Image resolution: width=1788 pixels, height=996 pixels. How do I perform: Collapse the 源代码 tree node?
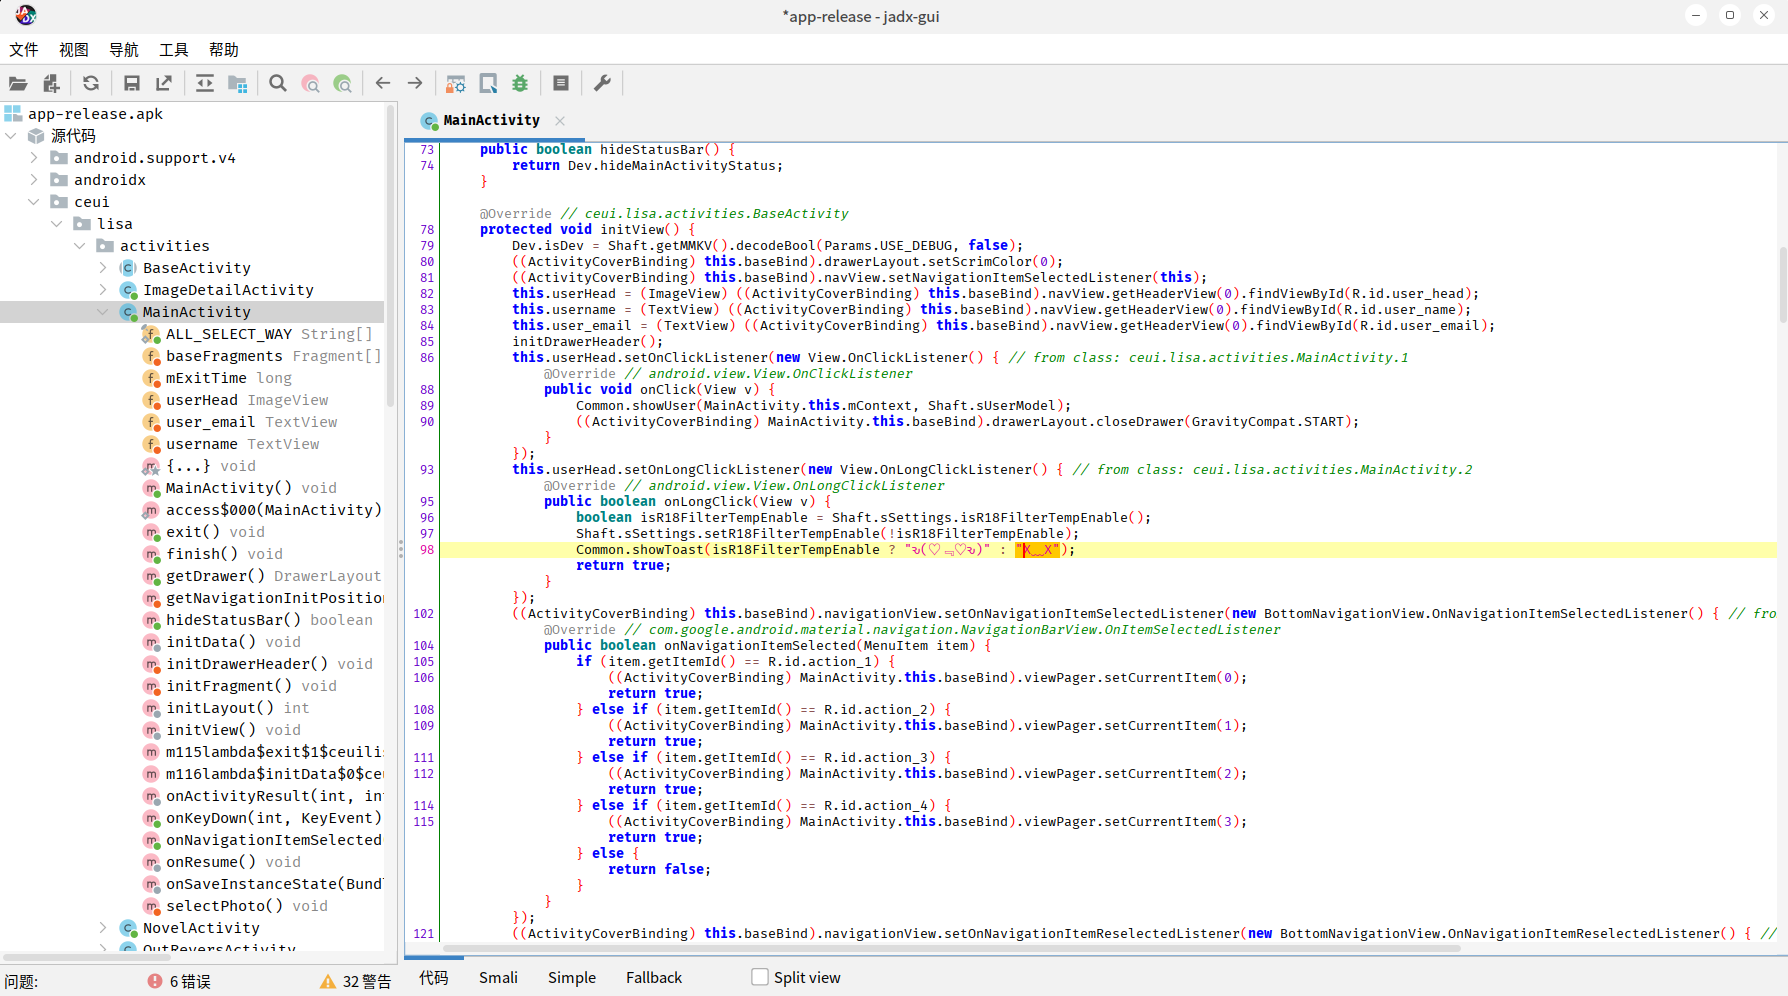pos(11,136)
